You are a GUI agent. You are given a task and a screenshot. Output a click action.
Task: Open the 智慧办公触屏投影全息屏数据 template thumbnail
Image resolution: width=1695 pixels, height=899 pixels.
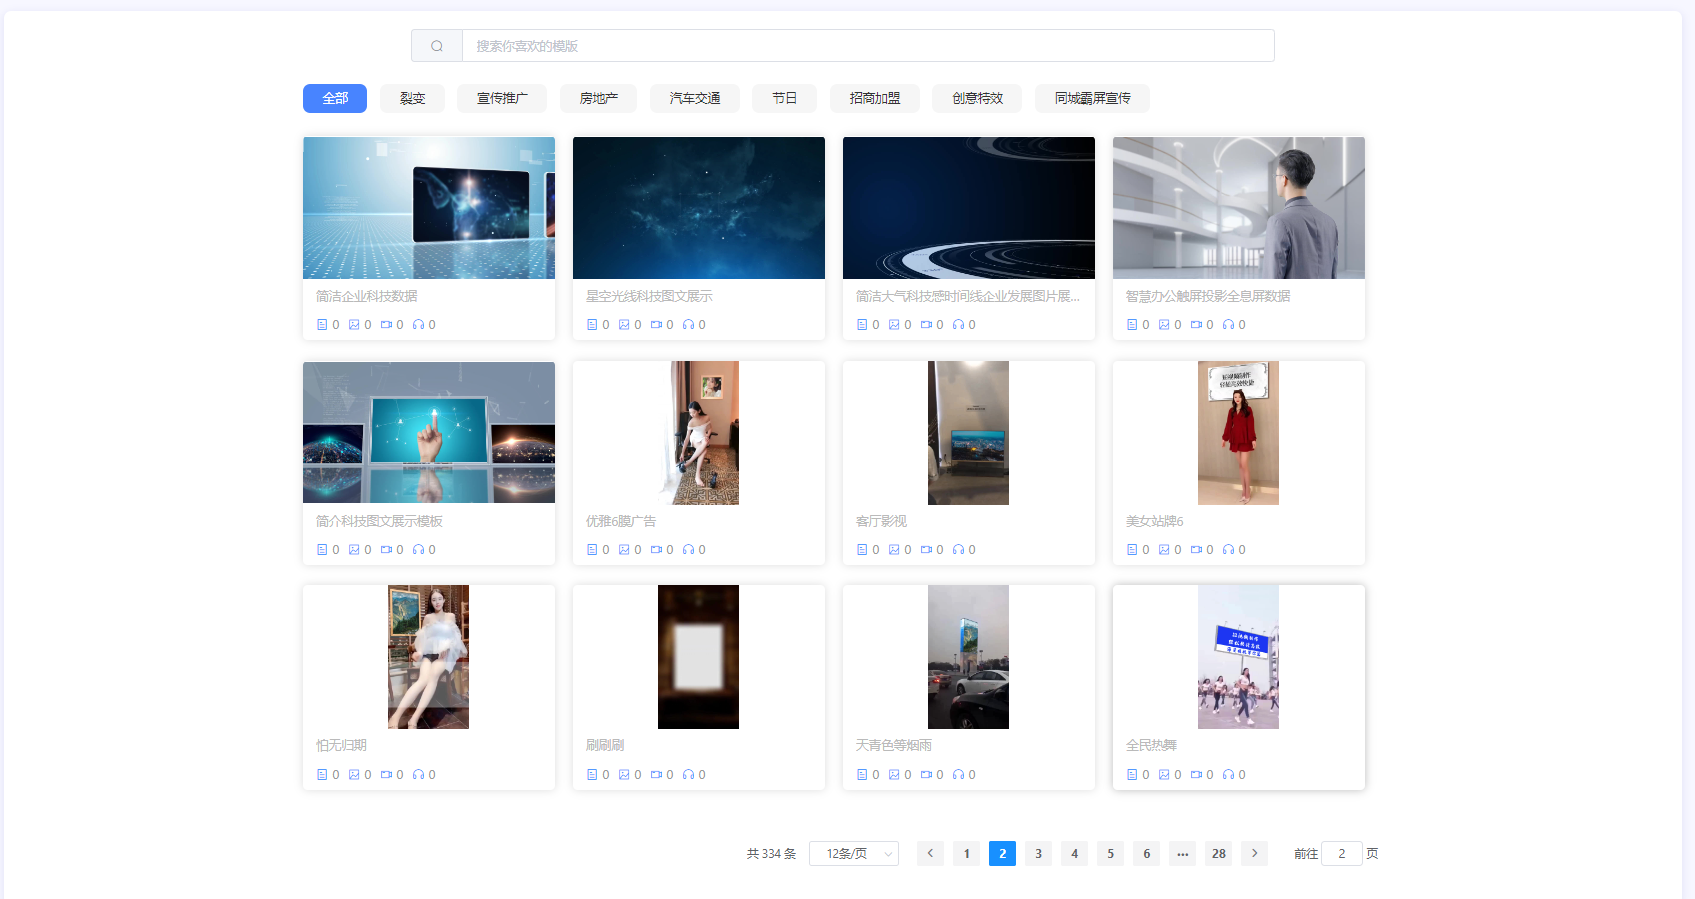point(1238,208)
